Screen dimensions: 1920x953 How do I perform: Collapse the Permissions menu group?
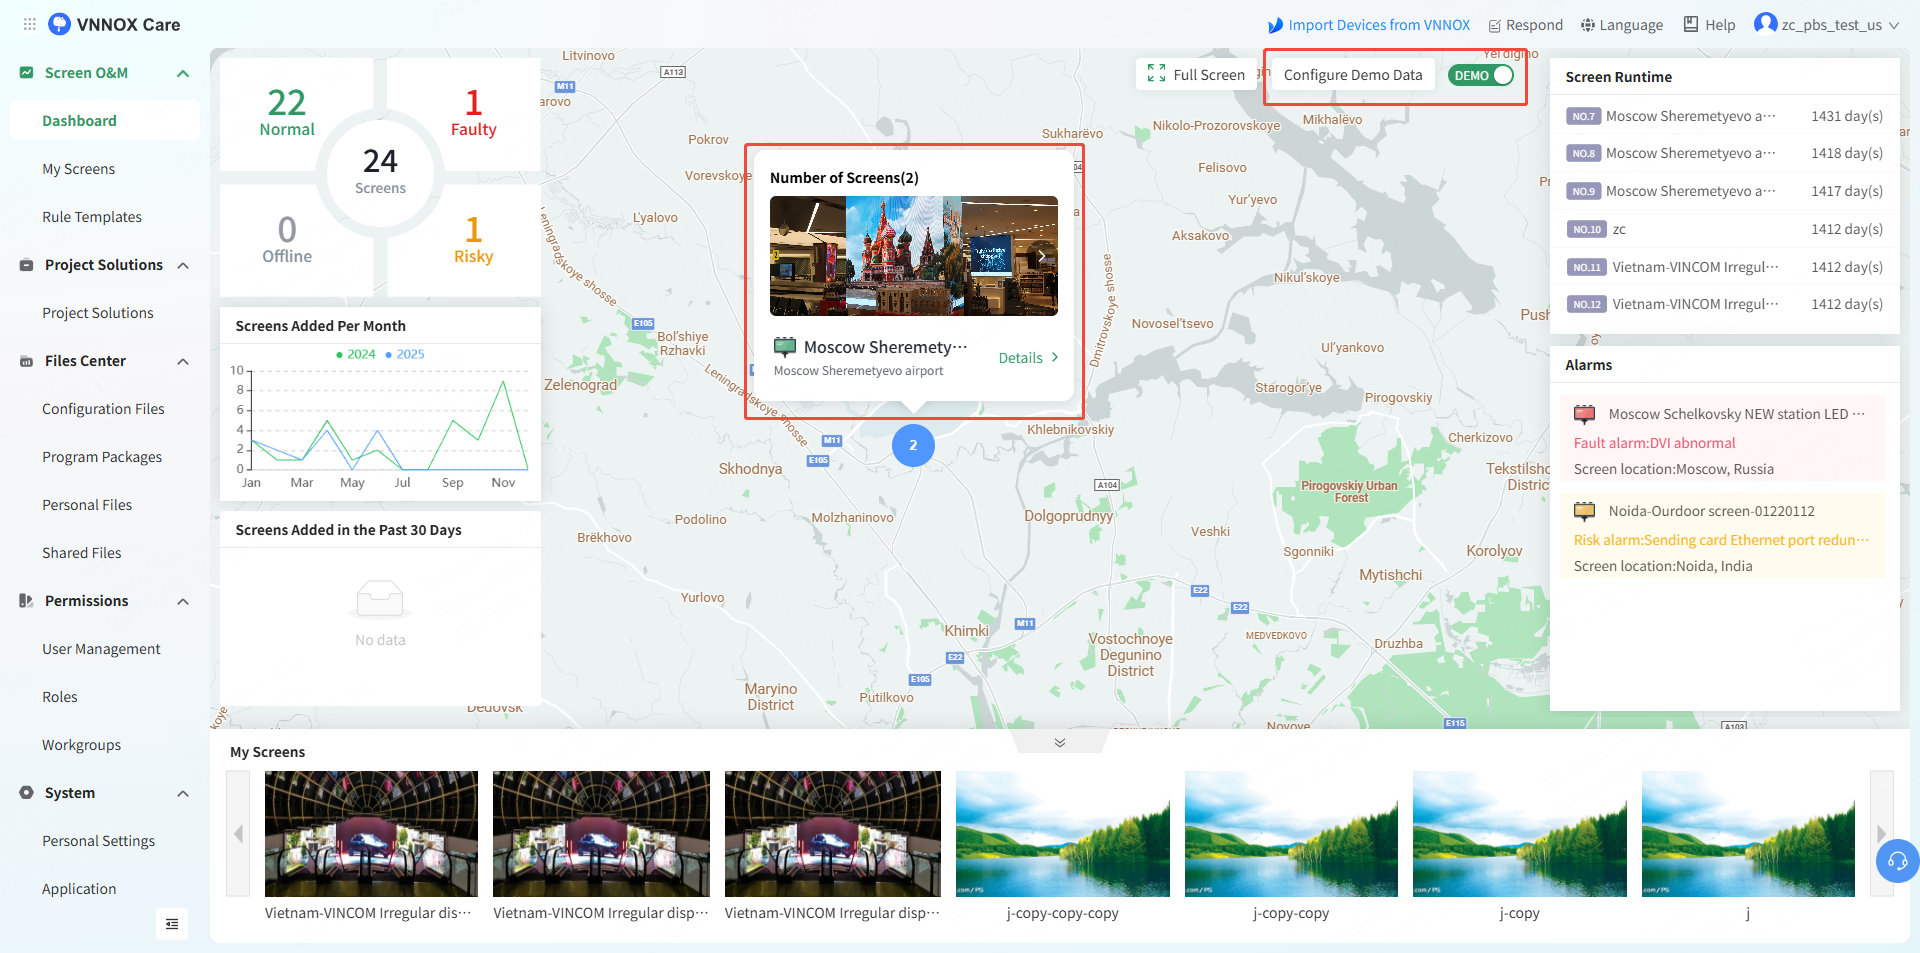tap(183, 601)
